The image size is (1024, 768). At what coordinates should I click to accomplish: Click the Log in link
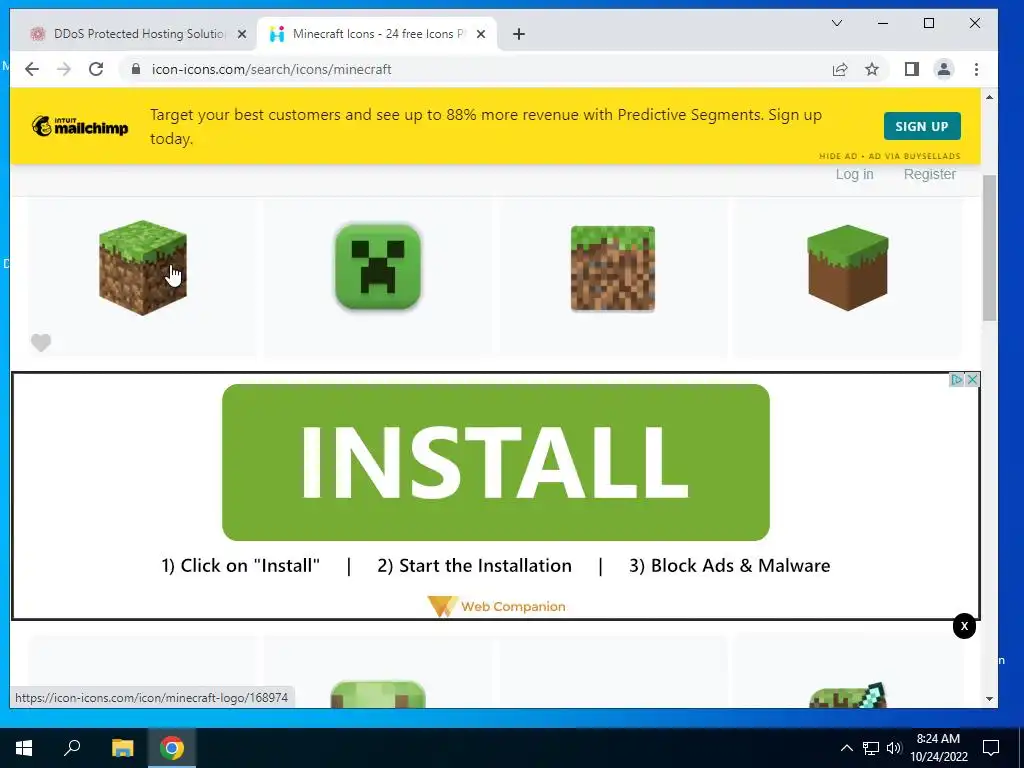(854, 174)
